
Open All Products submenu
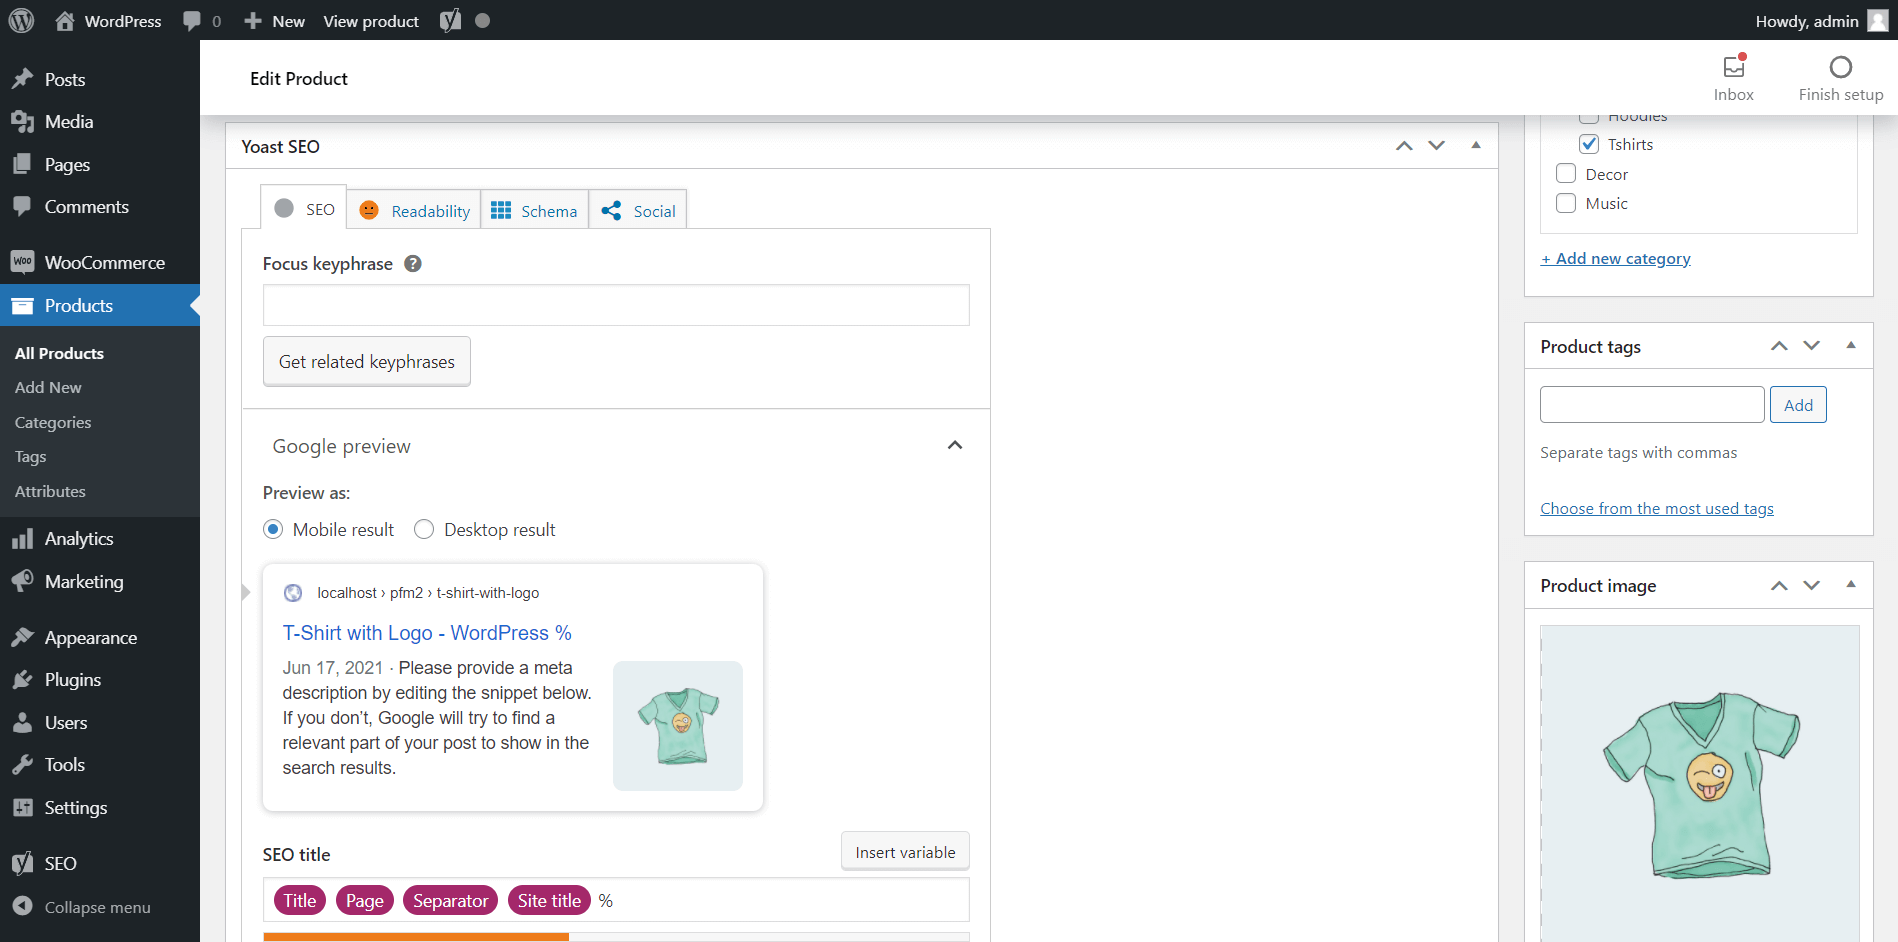click(59, 353)
